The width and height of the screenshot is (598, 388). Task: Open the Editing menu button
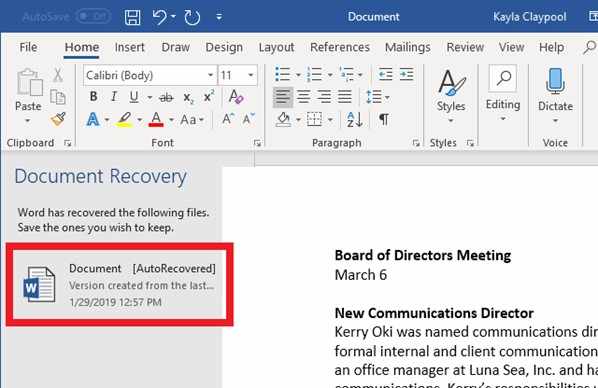(503, 94)
